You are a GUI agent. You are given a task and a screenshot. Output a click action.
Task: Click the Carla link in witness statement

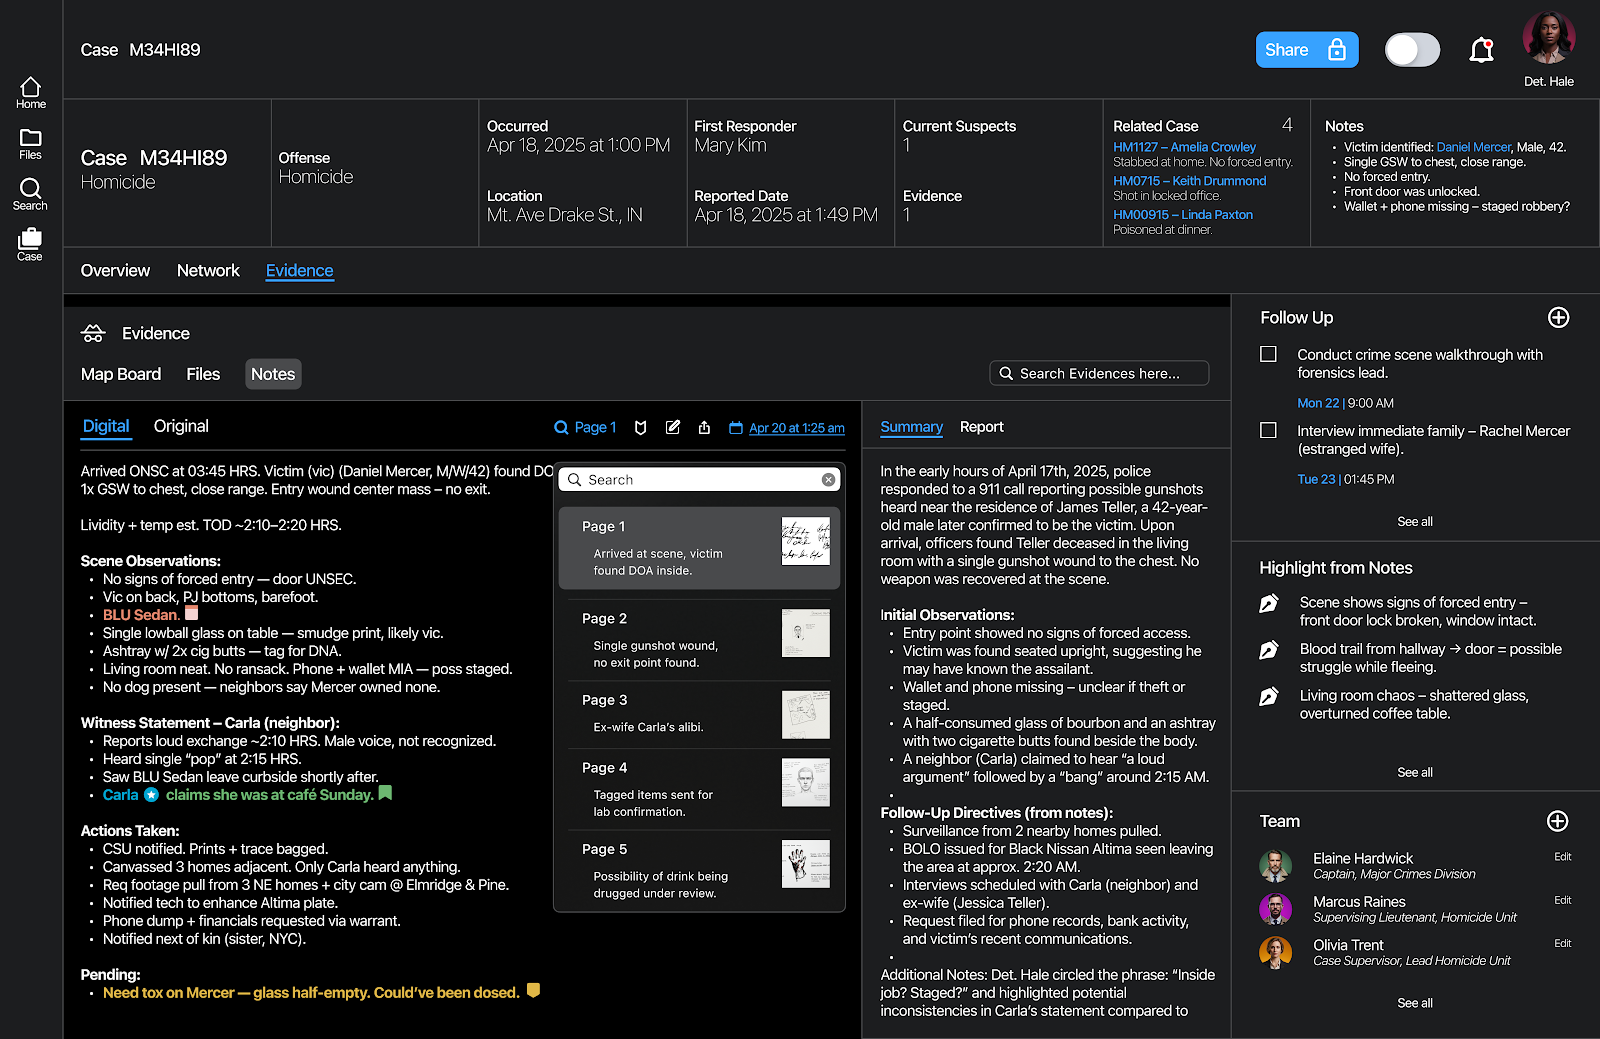coord(120,795)
